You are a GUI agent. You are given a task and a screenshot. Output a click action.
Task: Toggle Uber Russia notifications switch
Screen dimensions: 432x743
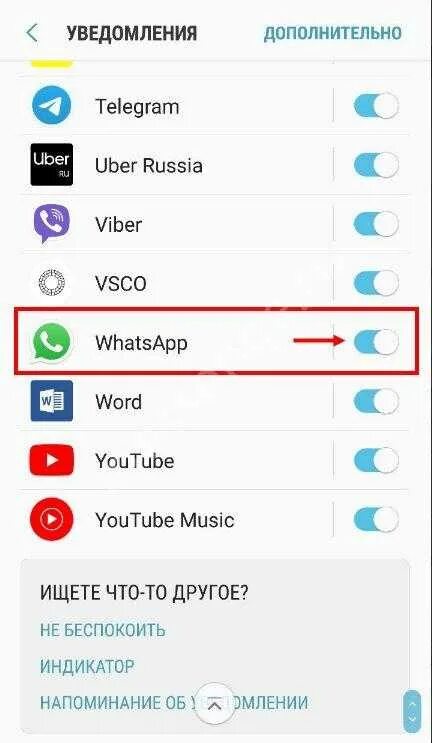pos(377,165)
